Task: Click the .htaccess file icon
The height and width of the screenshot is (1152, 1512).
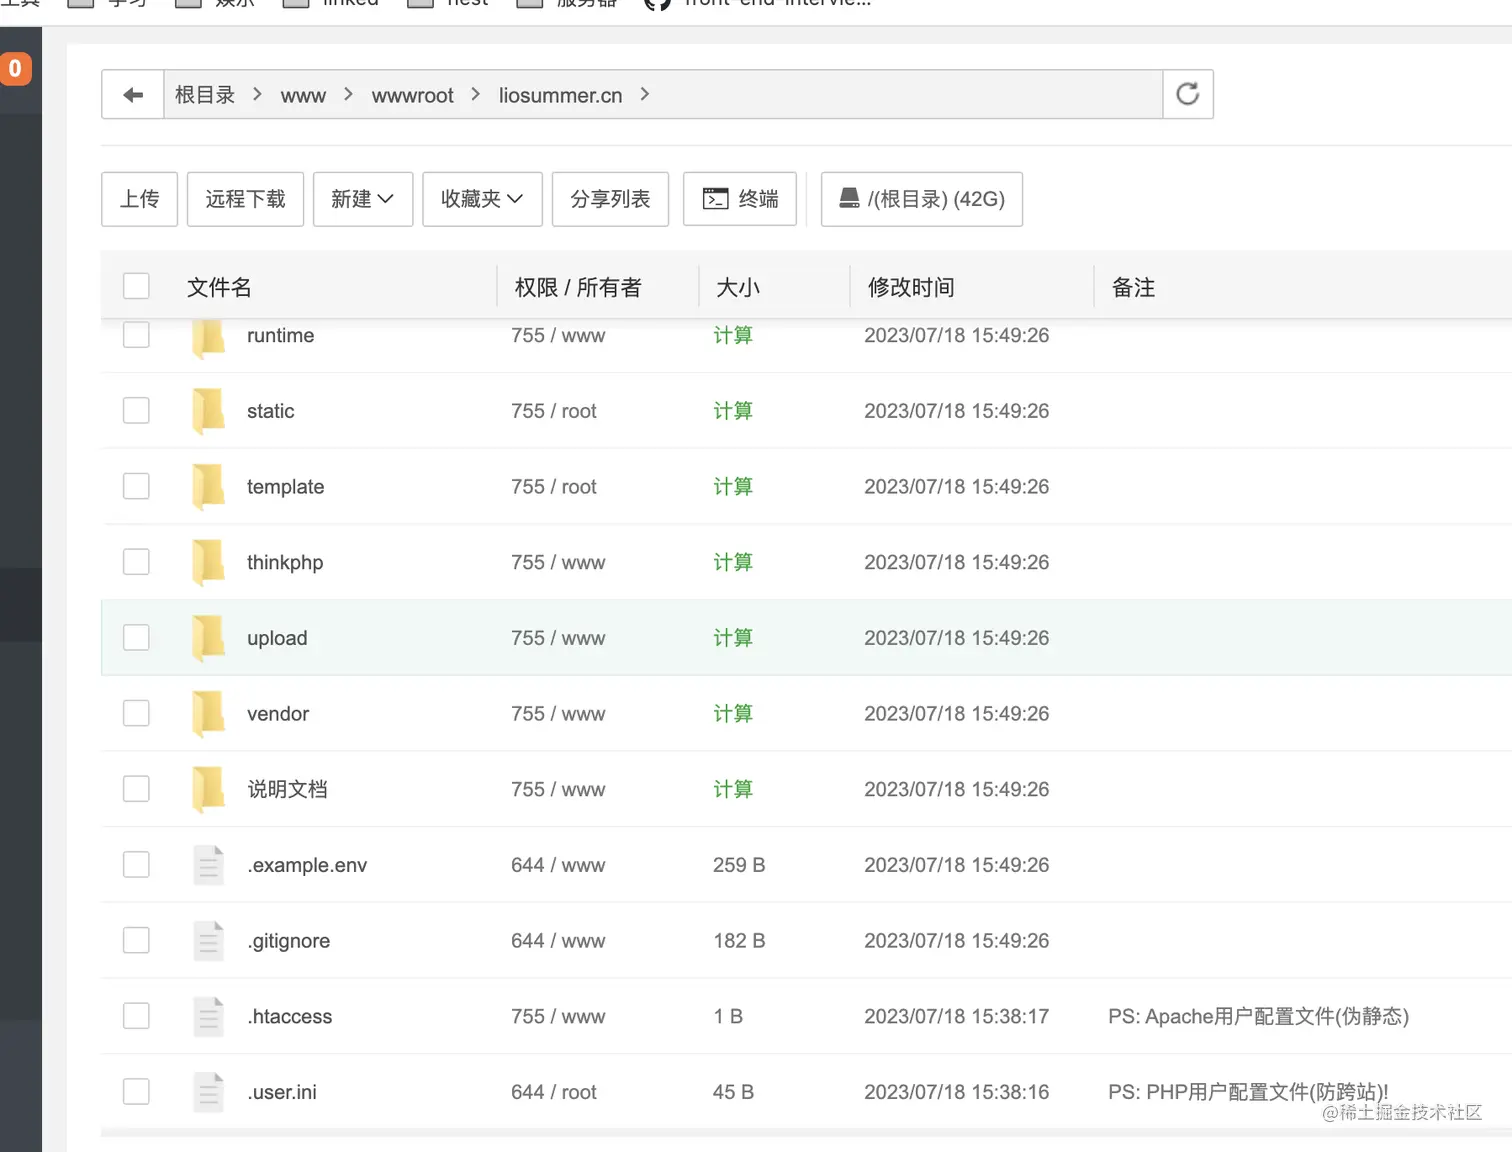Action: [x=208, y=1016]
